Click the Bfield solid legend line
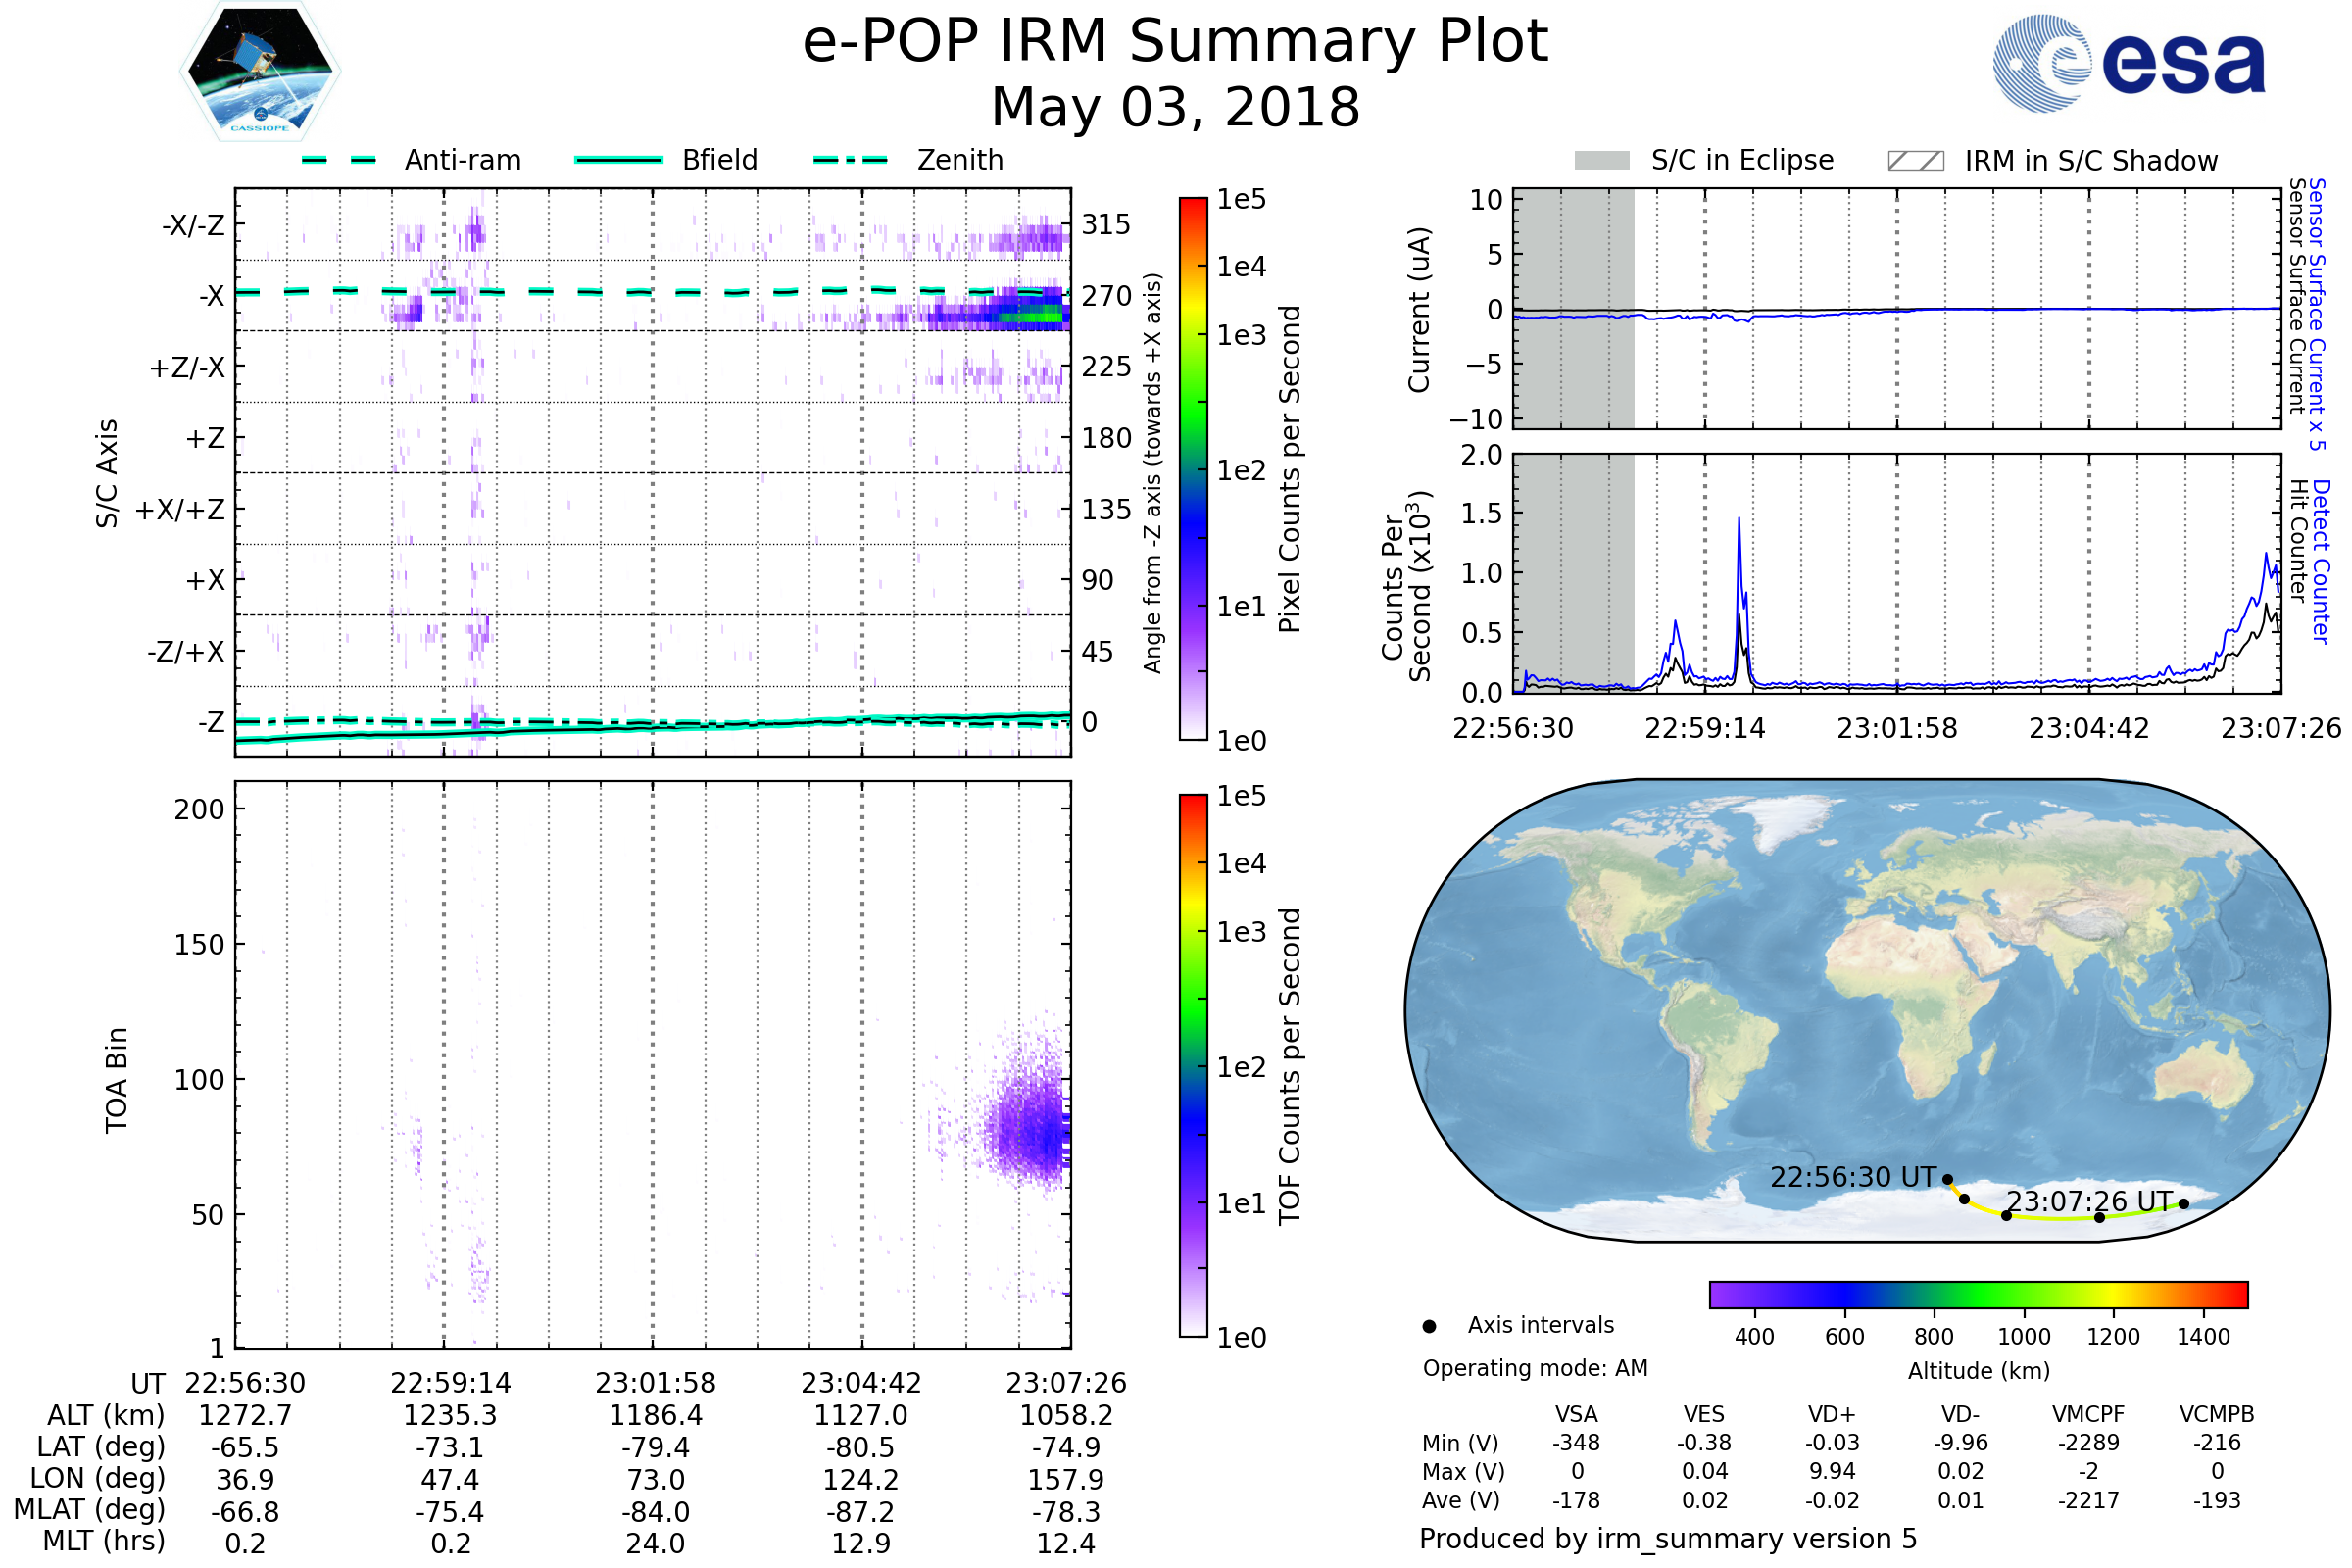Viewport: 2352px width, 1568px height. [x=618, y=160]
